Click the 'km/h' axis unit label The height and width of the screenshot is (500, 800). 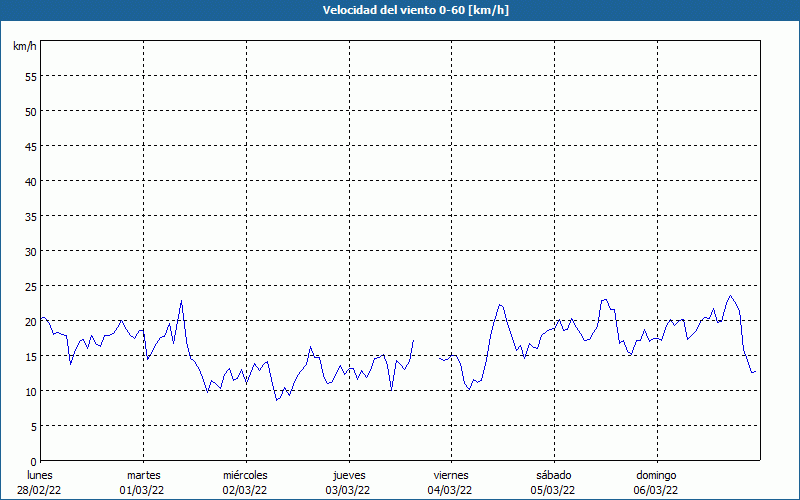tap(24, 46)
